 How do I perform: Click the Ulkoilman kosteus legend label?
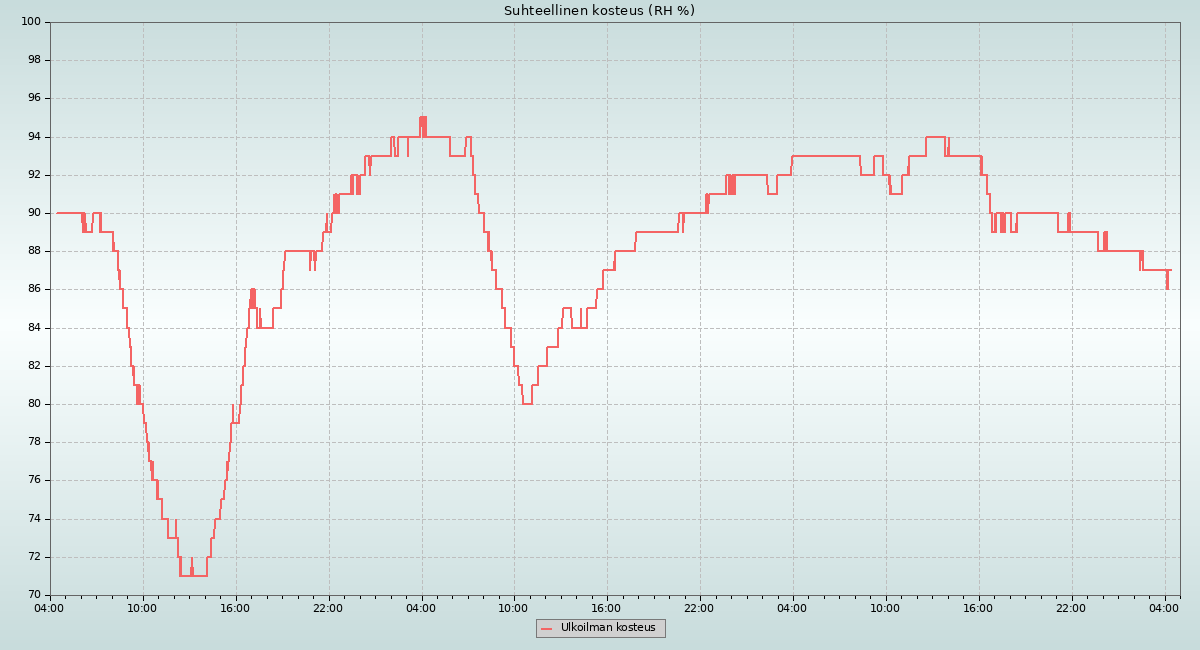click(608, 628)
